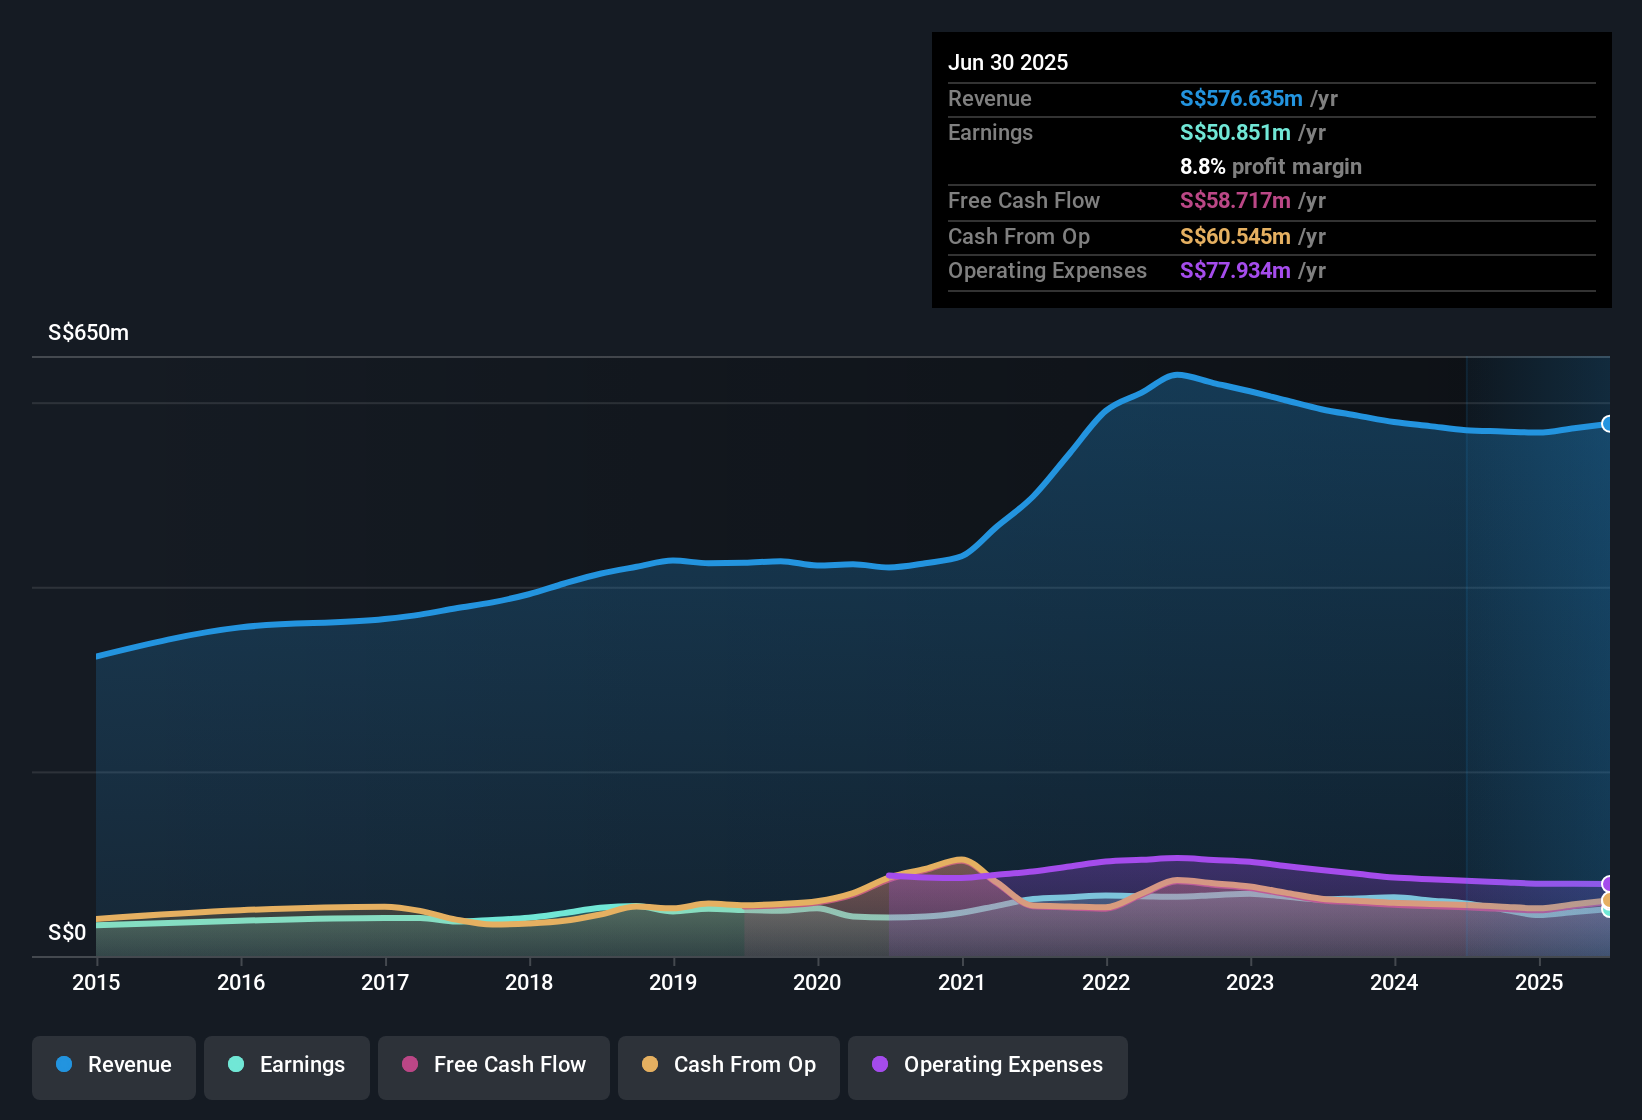The height and width of the screenshot is (1120, 1642).
Task: Click the pink Free Cash Flow dot
Action: tap(410, 1064)
